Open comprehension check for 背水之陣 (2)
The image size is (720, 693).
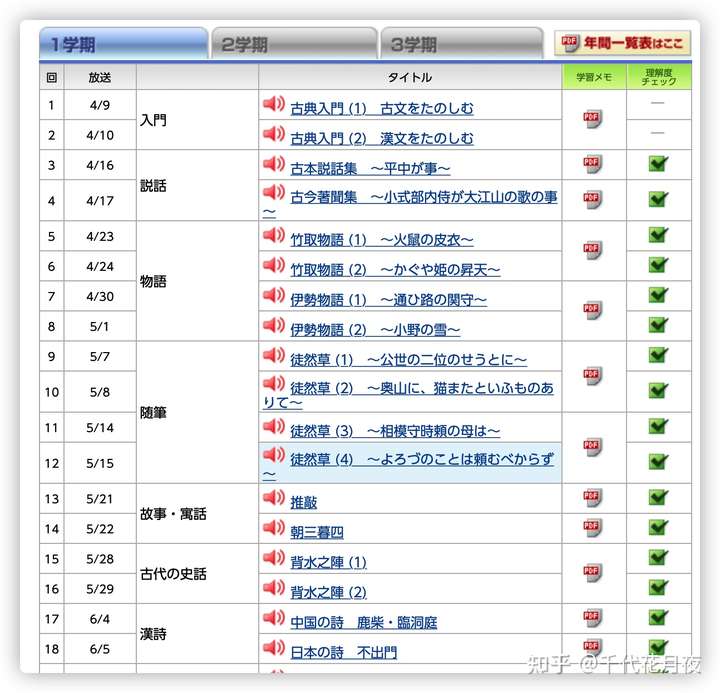click(x=658, y=587)
